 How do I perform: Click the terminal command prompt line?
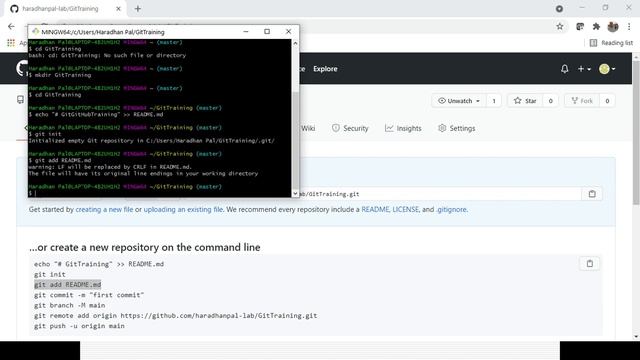pyautogui.click(x=160, y=193)
